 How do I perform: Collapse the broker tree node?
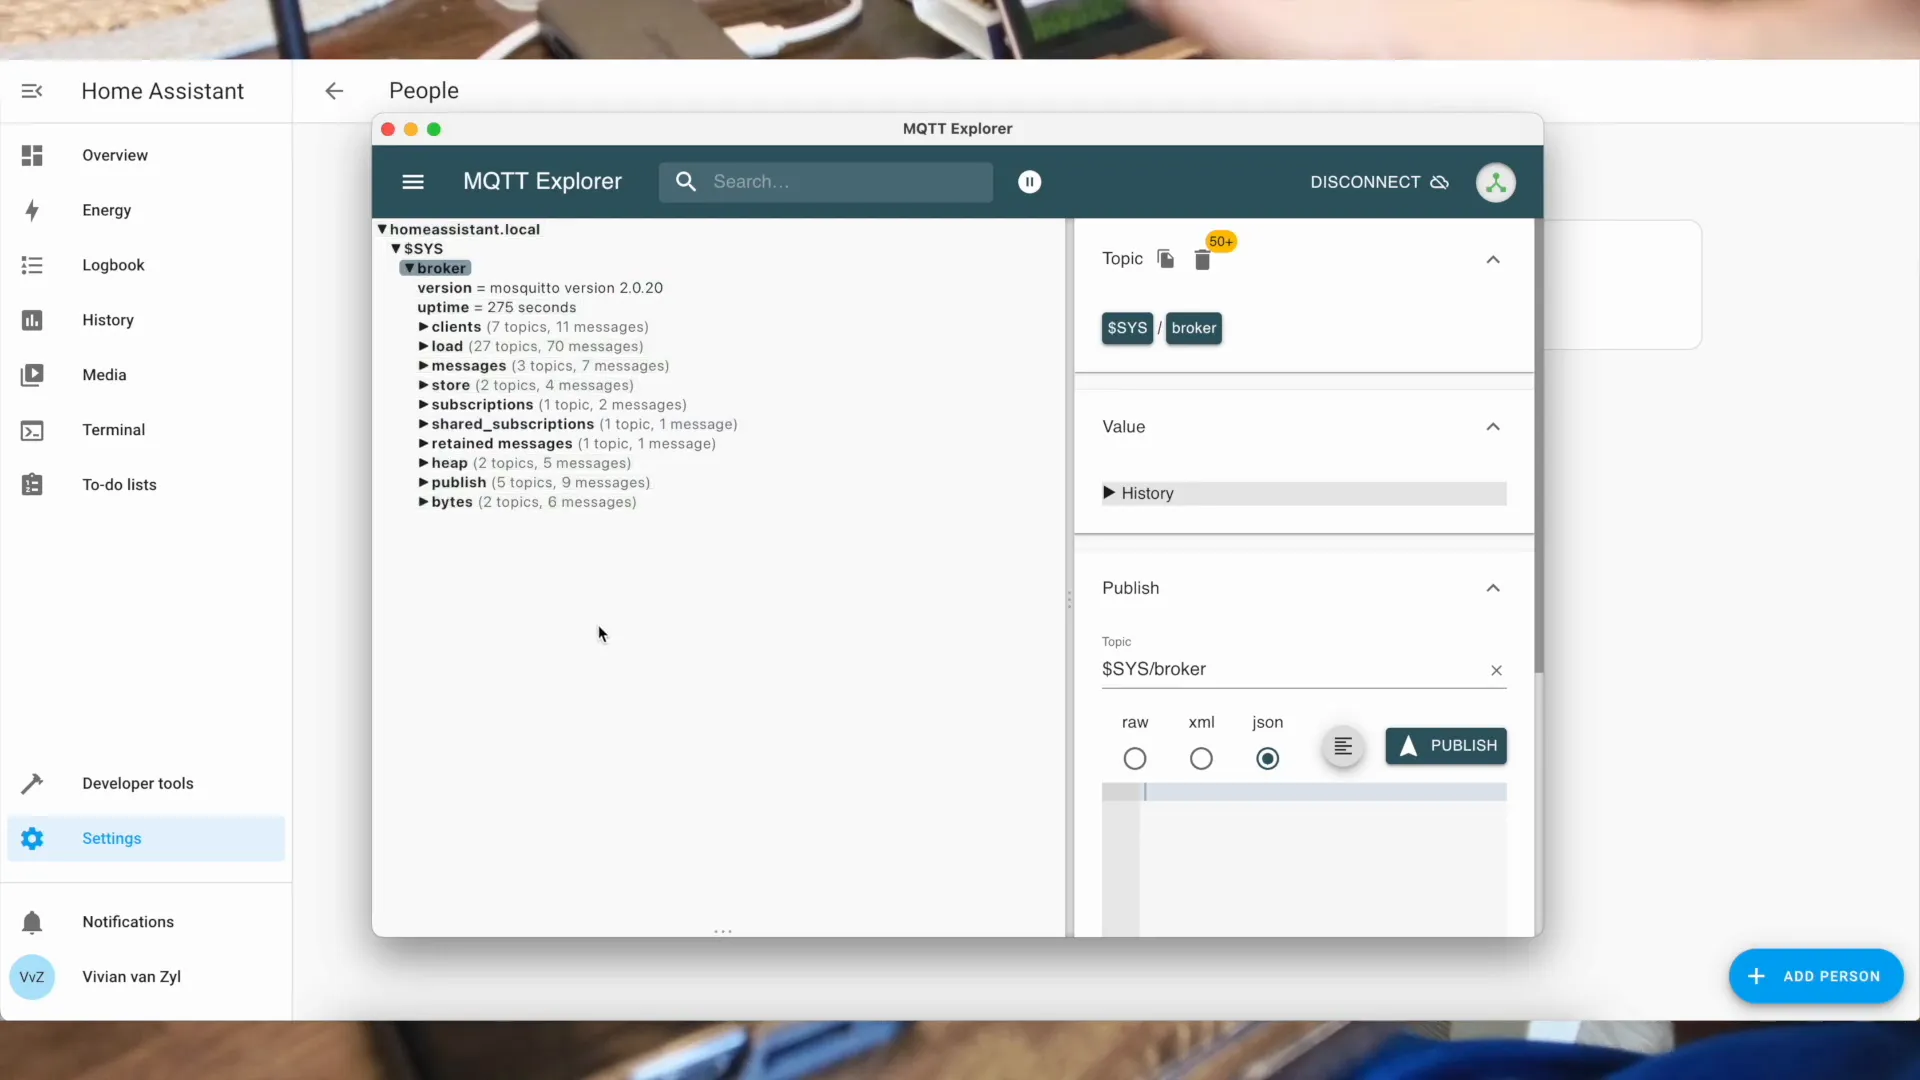(409, 269)
